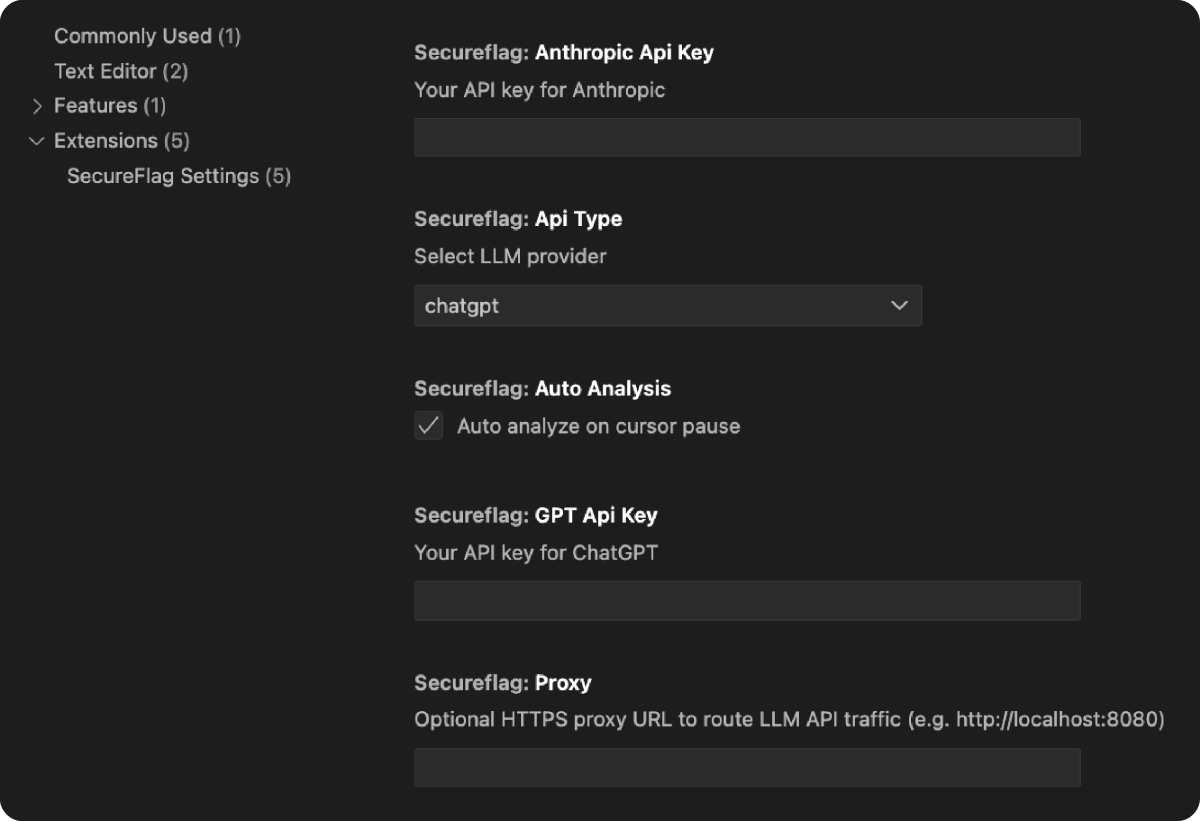Click the chatgpt dropdown arrow icon
The height and width of the screenshot is (821, 1200).
tap(899, 305)
